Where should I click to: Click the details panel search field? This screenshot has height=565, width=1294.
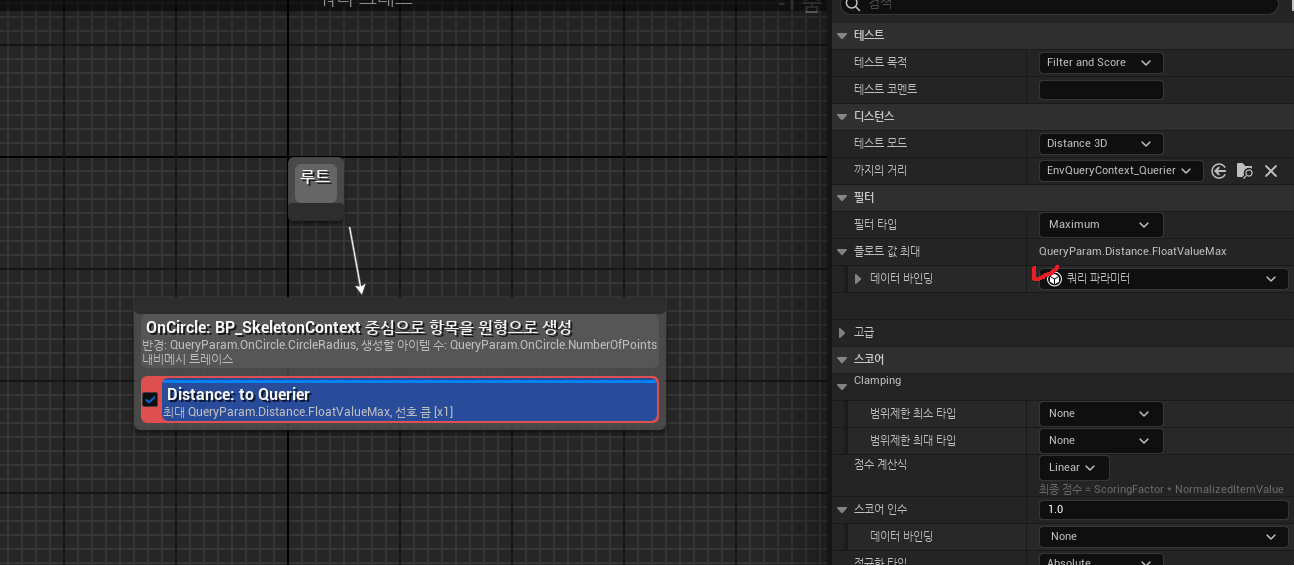(x=1059, y=6)
